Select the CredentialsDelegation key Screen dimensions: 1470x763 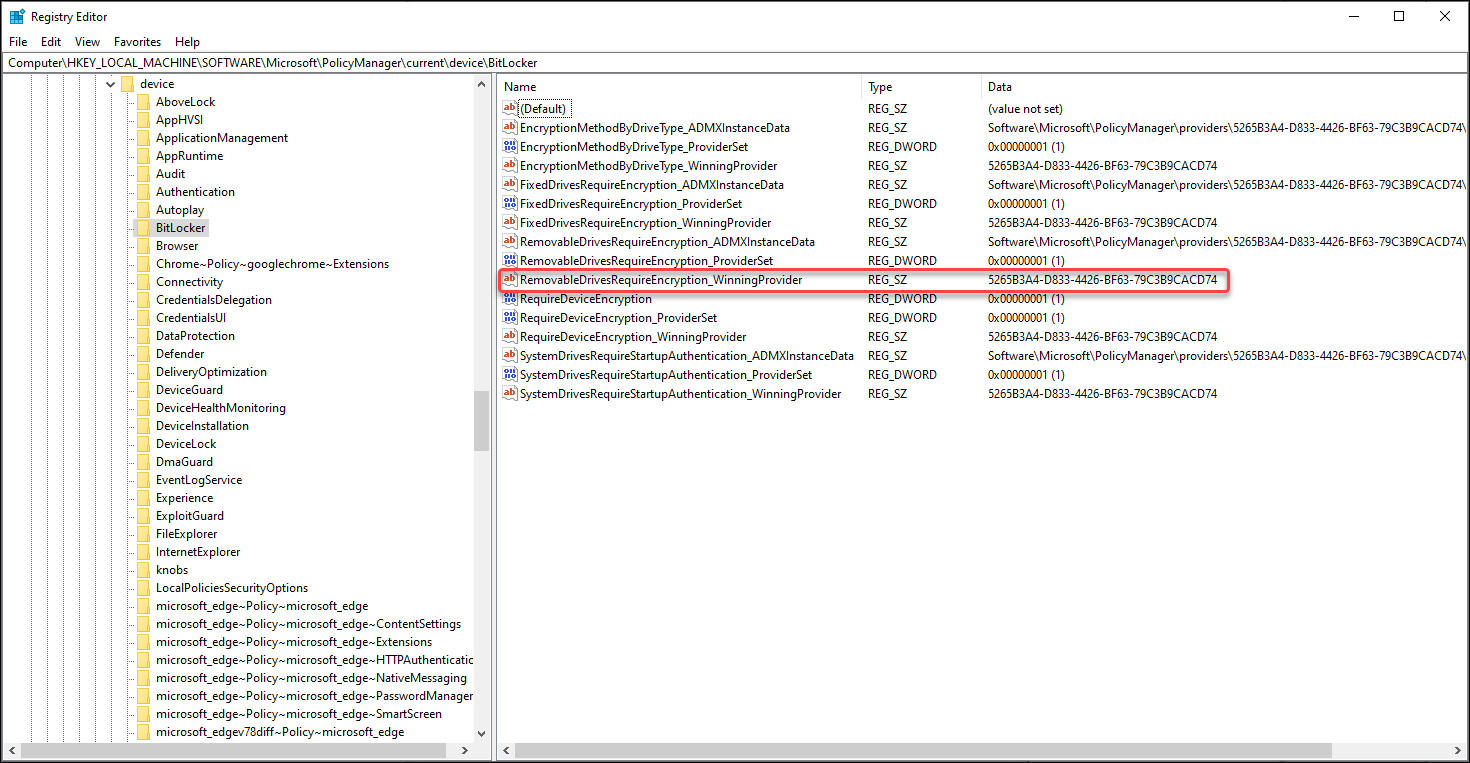(214, 299)
